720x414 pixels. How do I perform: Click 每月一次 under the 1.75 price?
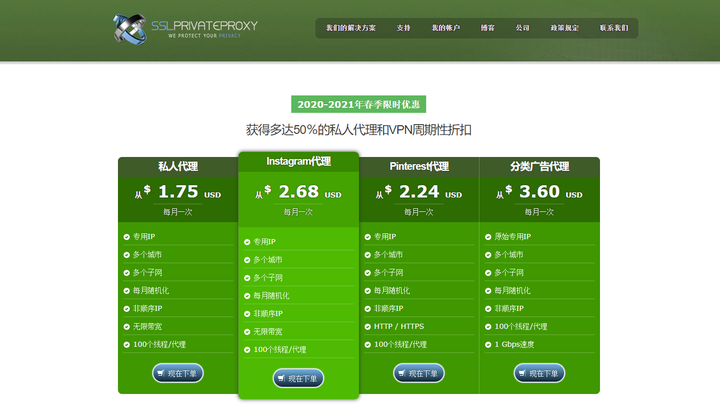pyautogui.click(x=178, y=212)
